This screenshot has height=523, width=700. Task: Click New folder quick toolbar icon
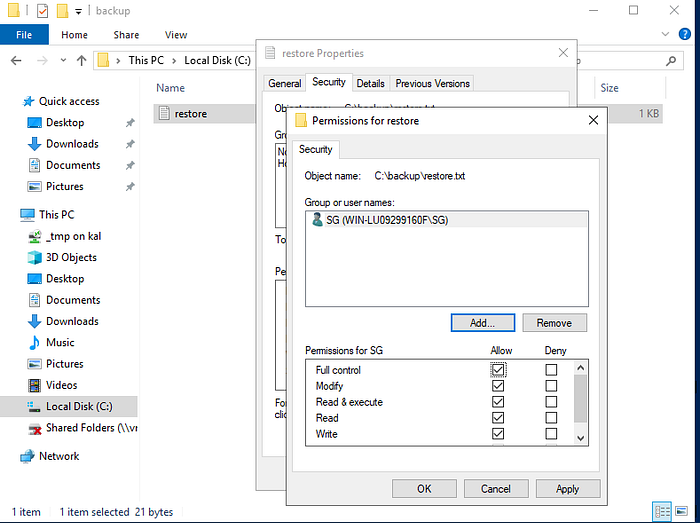pos(62,10)
